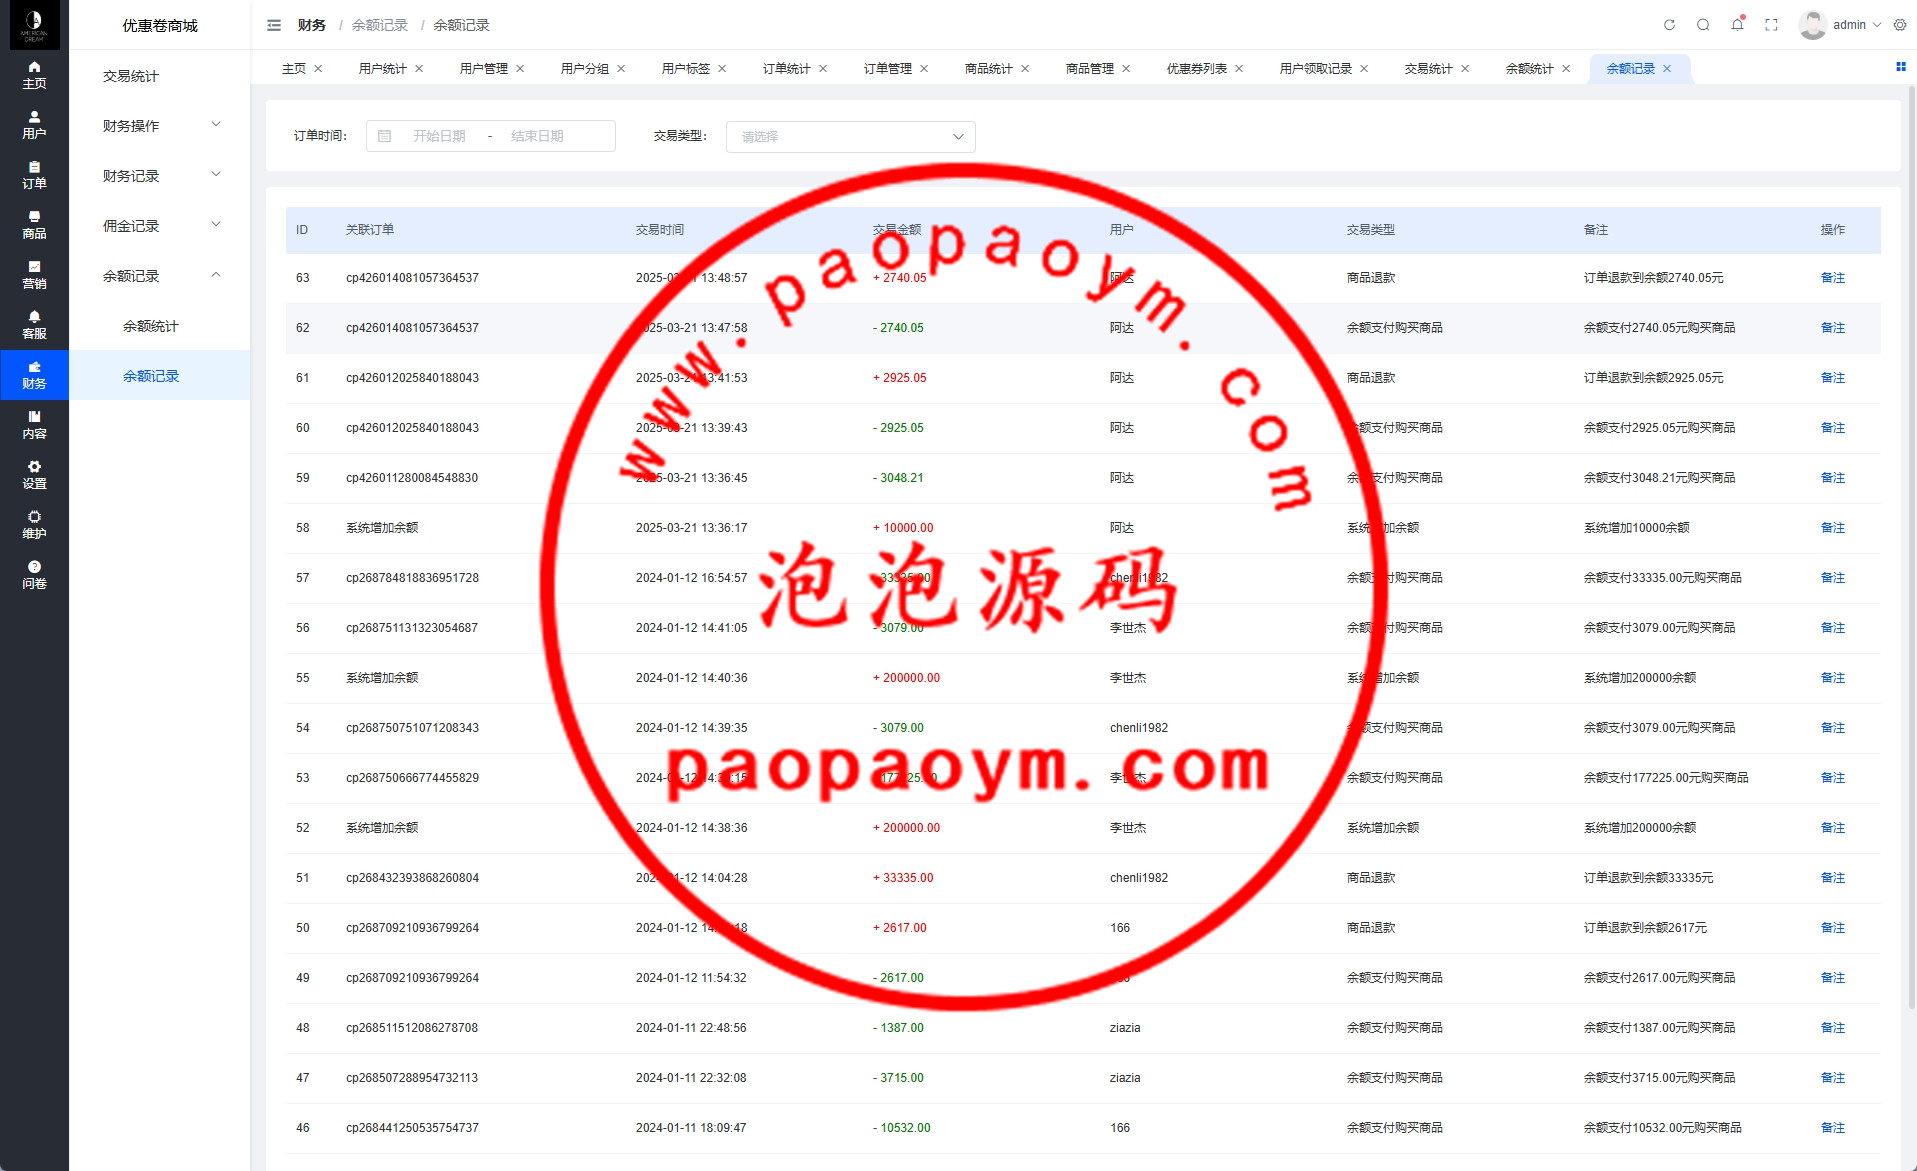Collapse the 余额记录 submenu
The image size is (1917, 1171).
[x=160, y=276]
